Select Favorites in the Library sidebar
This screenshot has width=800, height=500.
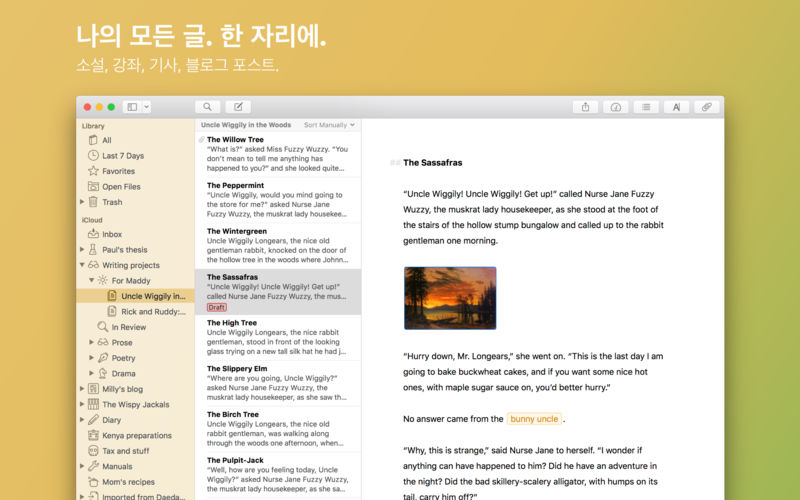pyautogui.click(x=118, y=171)
